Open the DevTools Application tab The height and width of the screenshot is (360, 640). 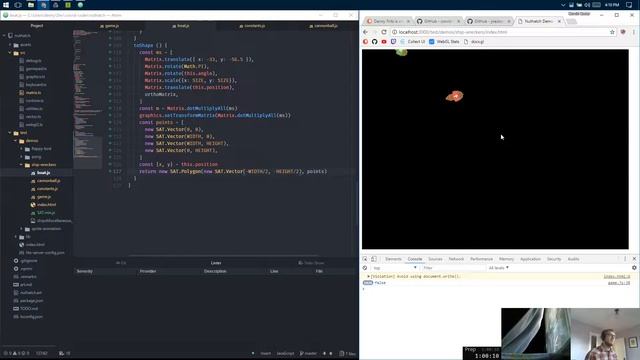pyautogui.click(x=530, y=259)
